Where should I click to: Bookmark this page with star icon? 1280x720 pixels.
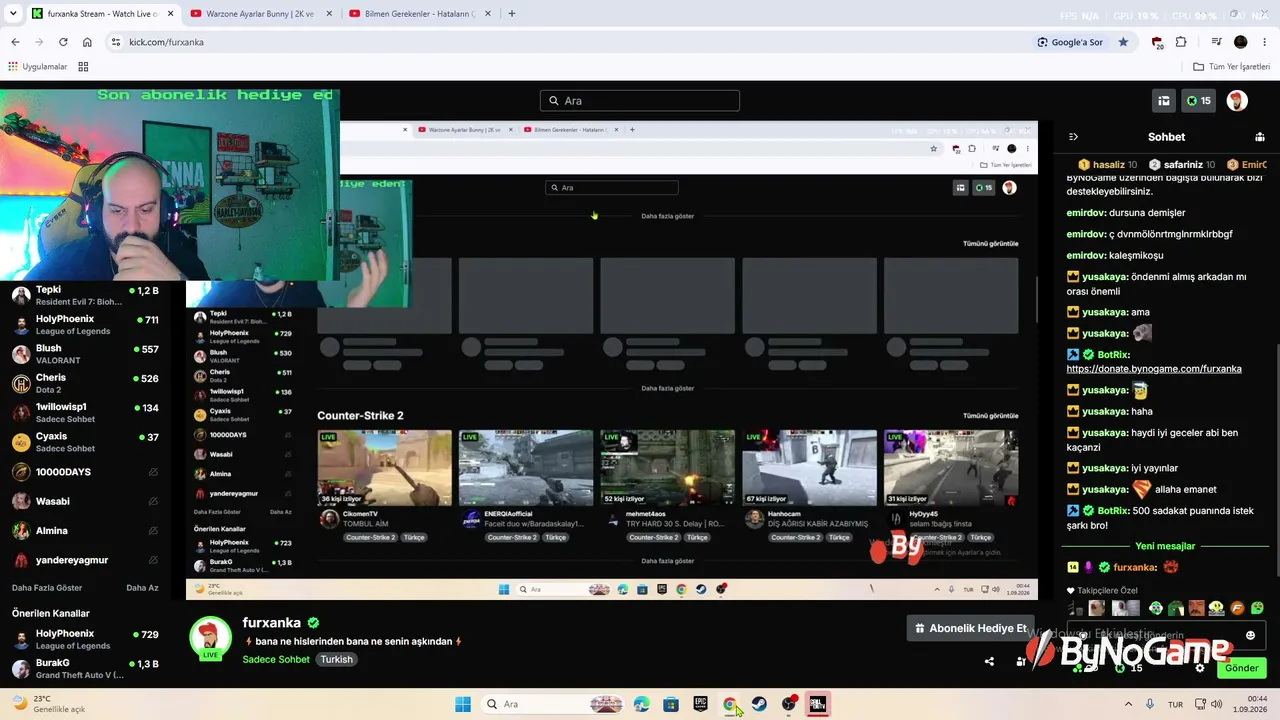coord(1123,42)
